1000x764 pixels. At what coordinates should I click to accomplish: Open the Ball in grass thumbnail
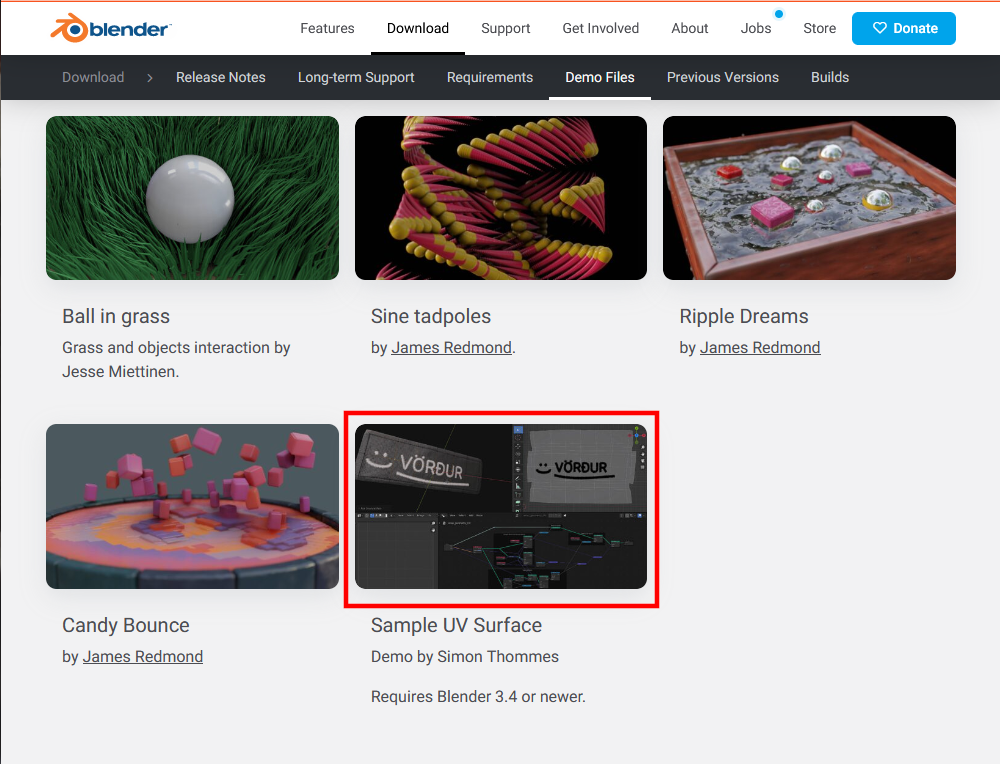tap(193, 198)
